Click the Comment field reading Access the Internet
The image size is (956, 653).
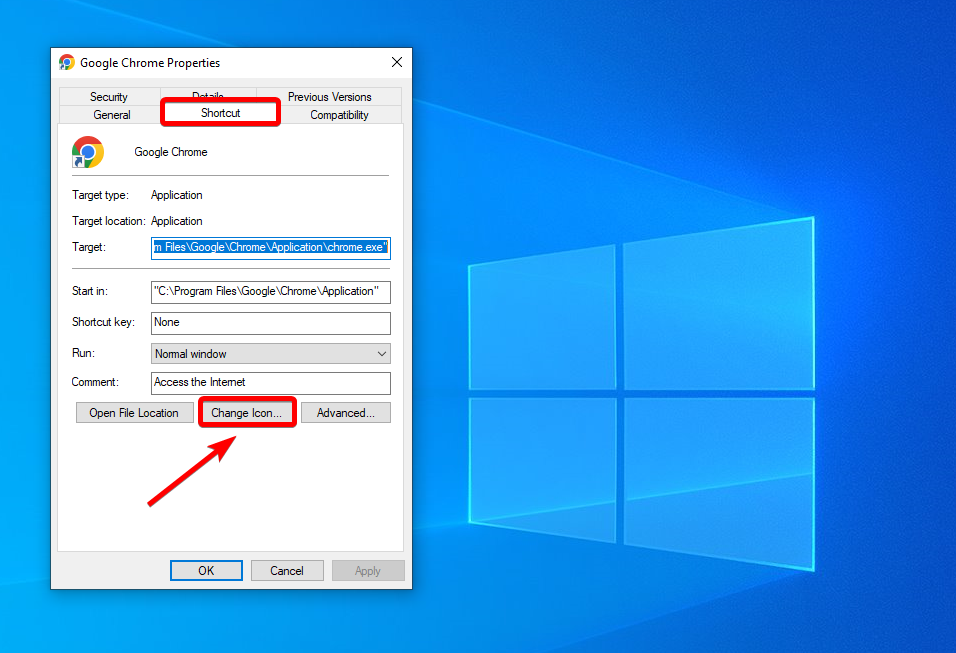pyautogui.click(x=270, y=383)
